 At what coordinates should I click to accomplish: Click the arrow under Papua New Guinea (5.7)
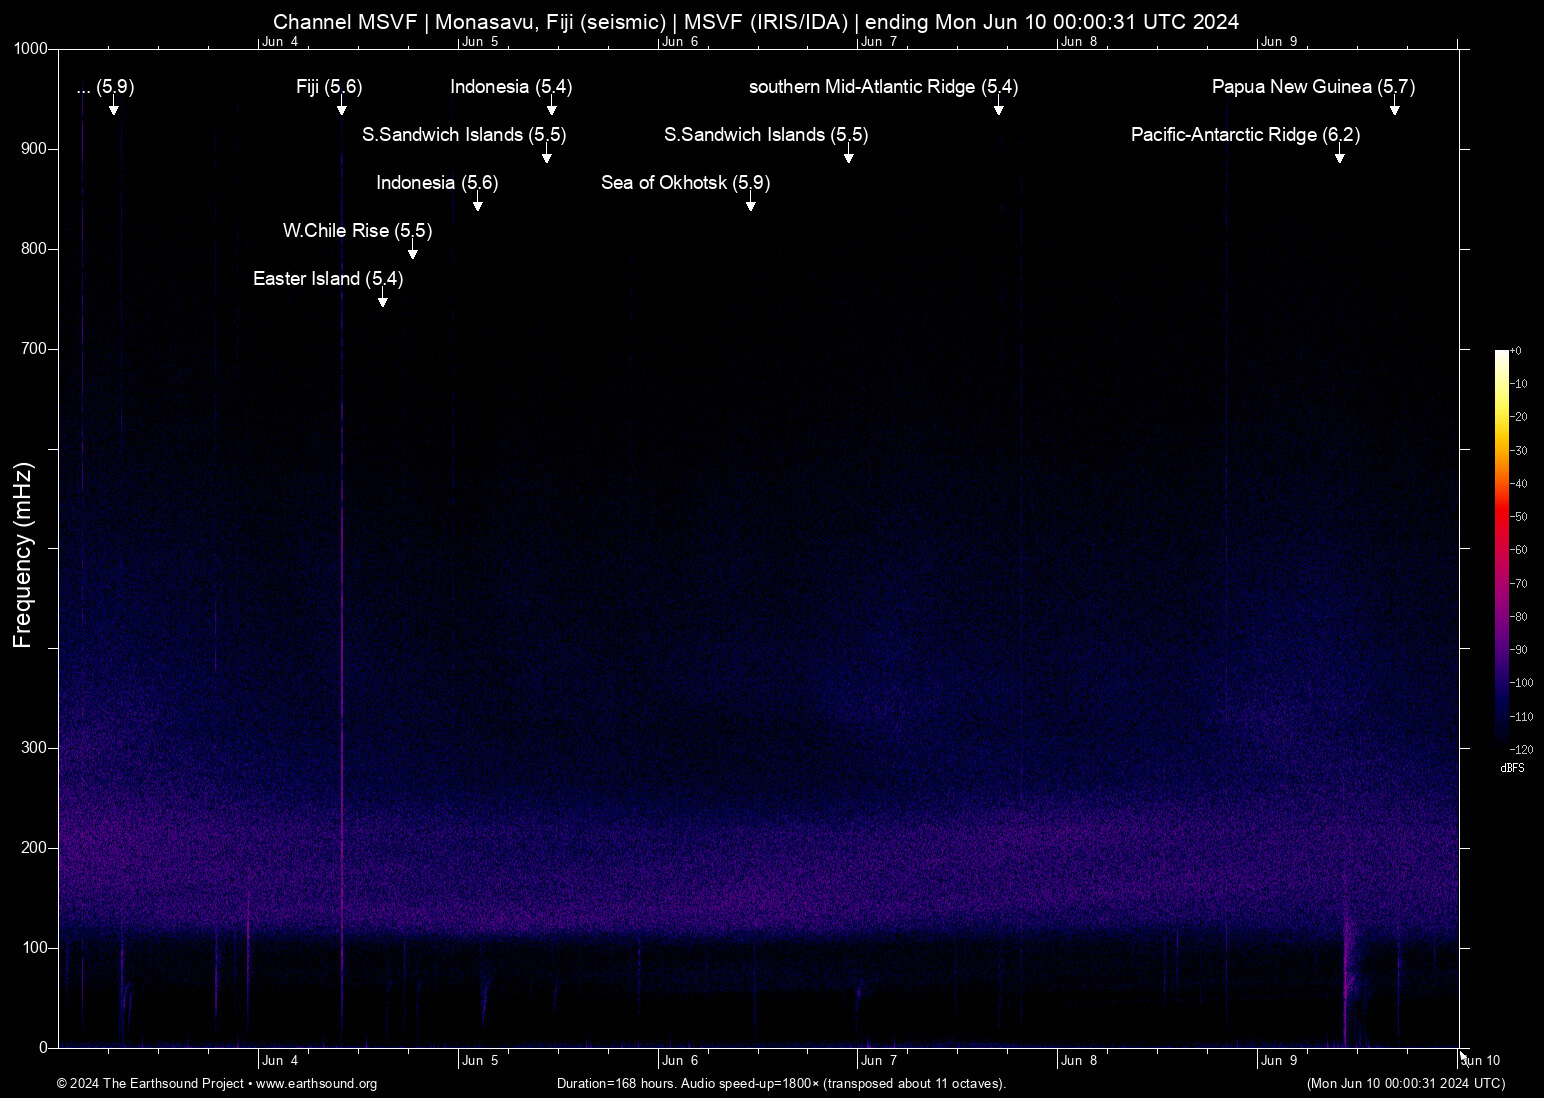pyautogui.click(x=1394, y=108)
